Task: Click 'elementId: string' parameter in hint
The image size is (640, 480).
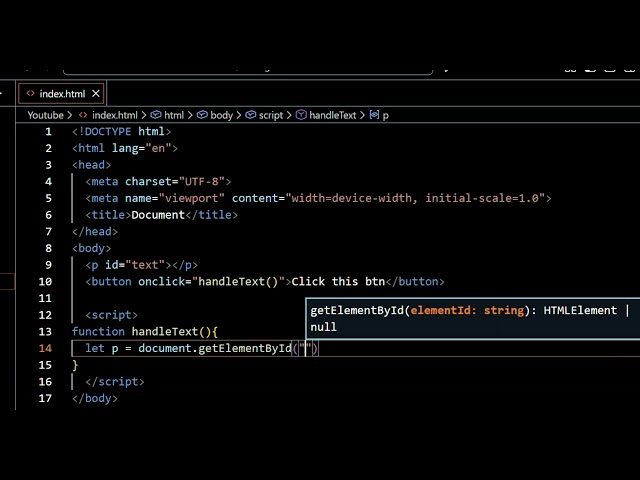Action: pos(467,311)
